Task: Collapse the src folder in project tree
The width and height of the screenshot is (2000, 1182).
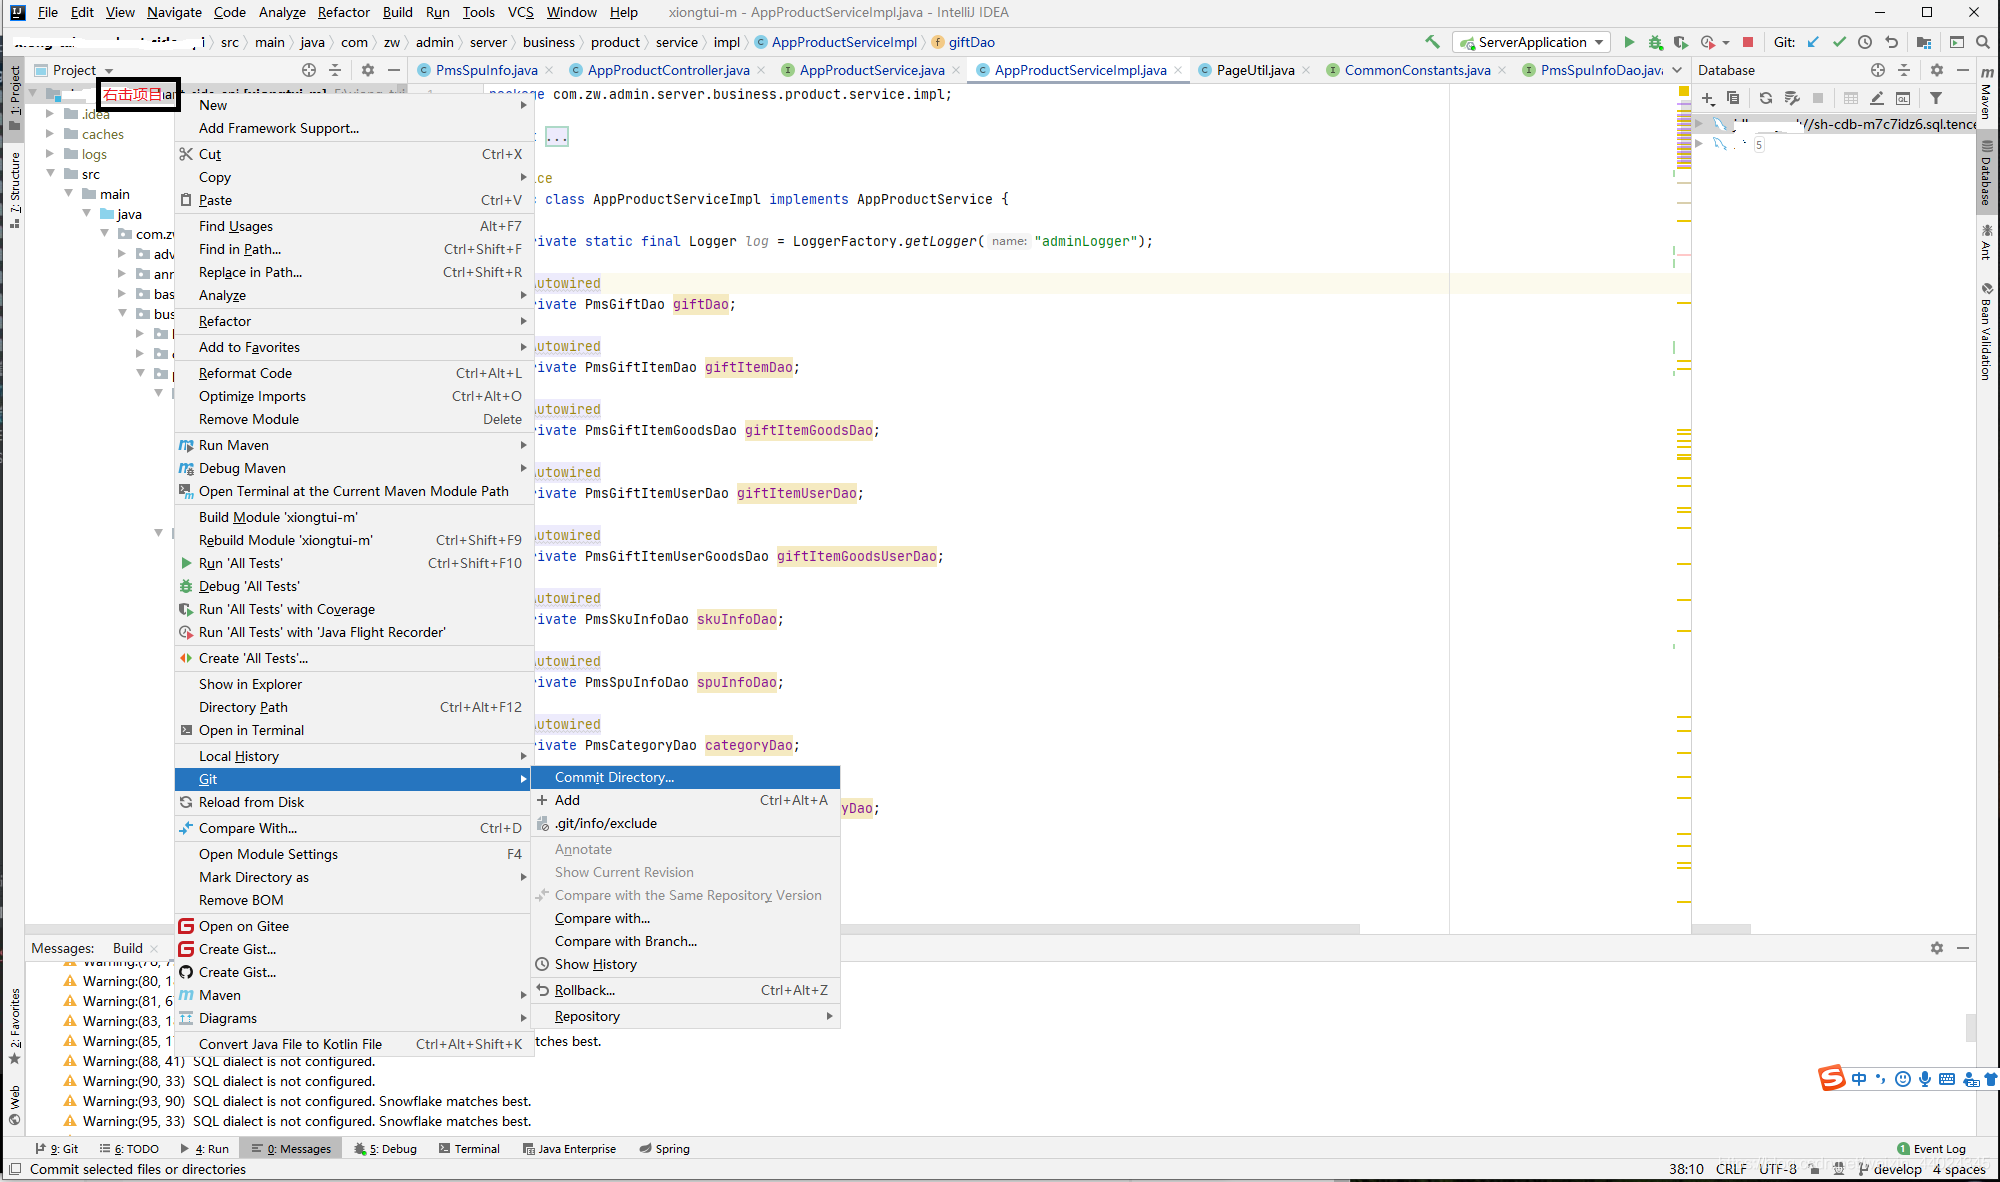Action: [50, 173]
